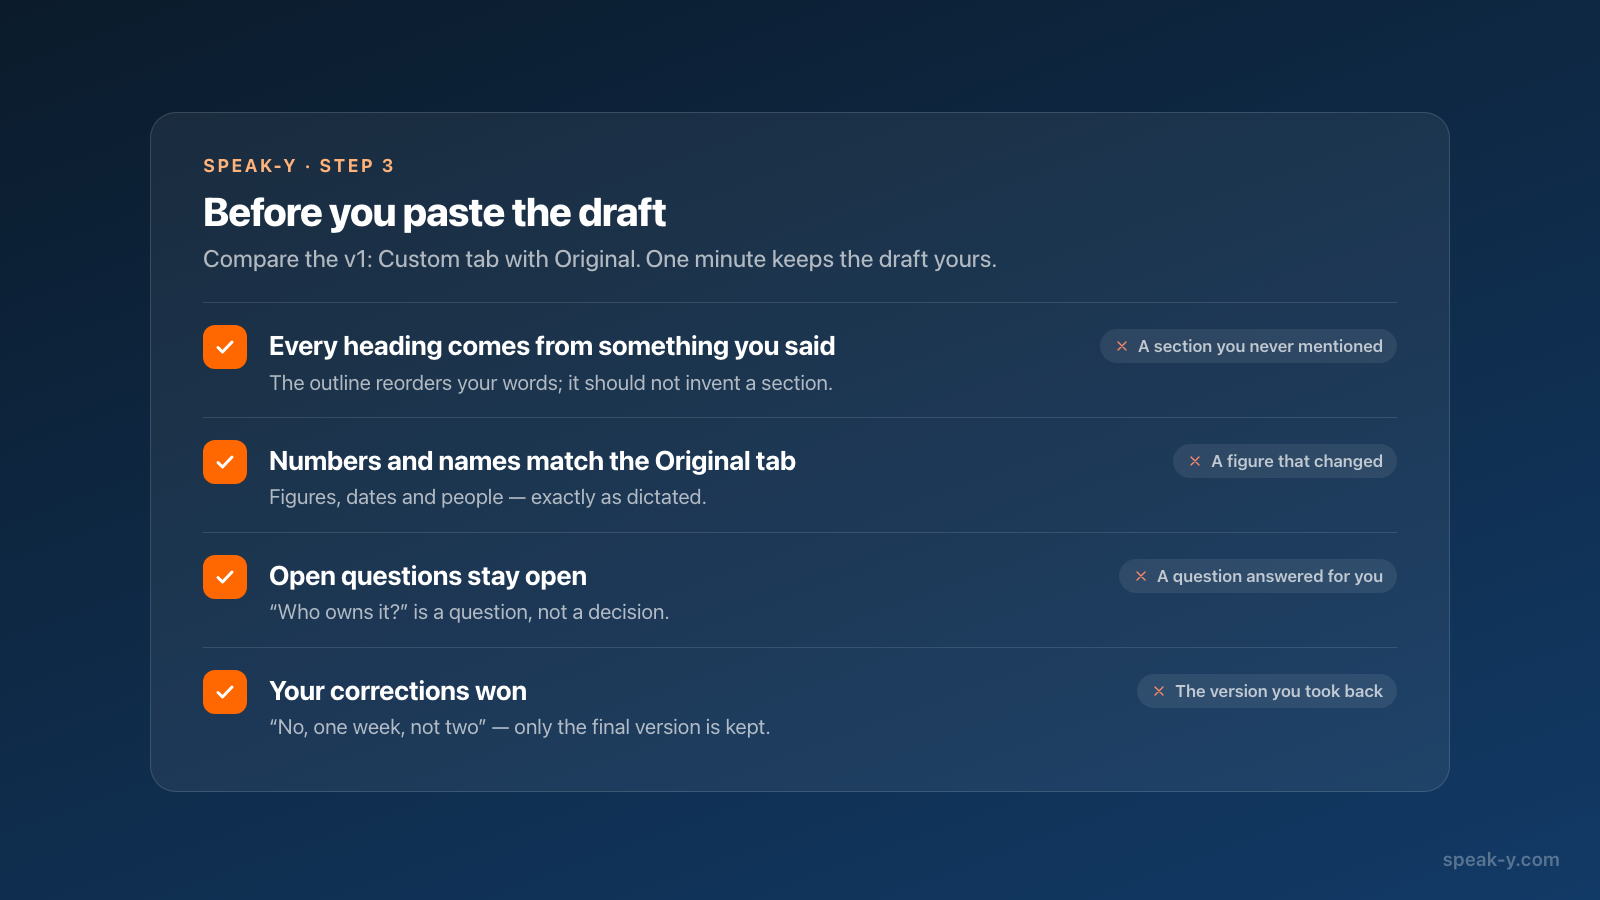Image resolution: width=1600 pixels, height=900 pixels.
Task: Toggle the checkbox for 'Every heading comes from something you said'
Action: point(225,347)
